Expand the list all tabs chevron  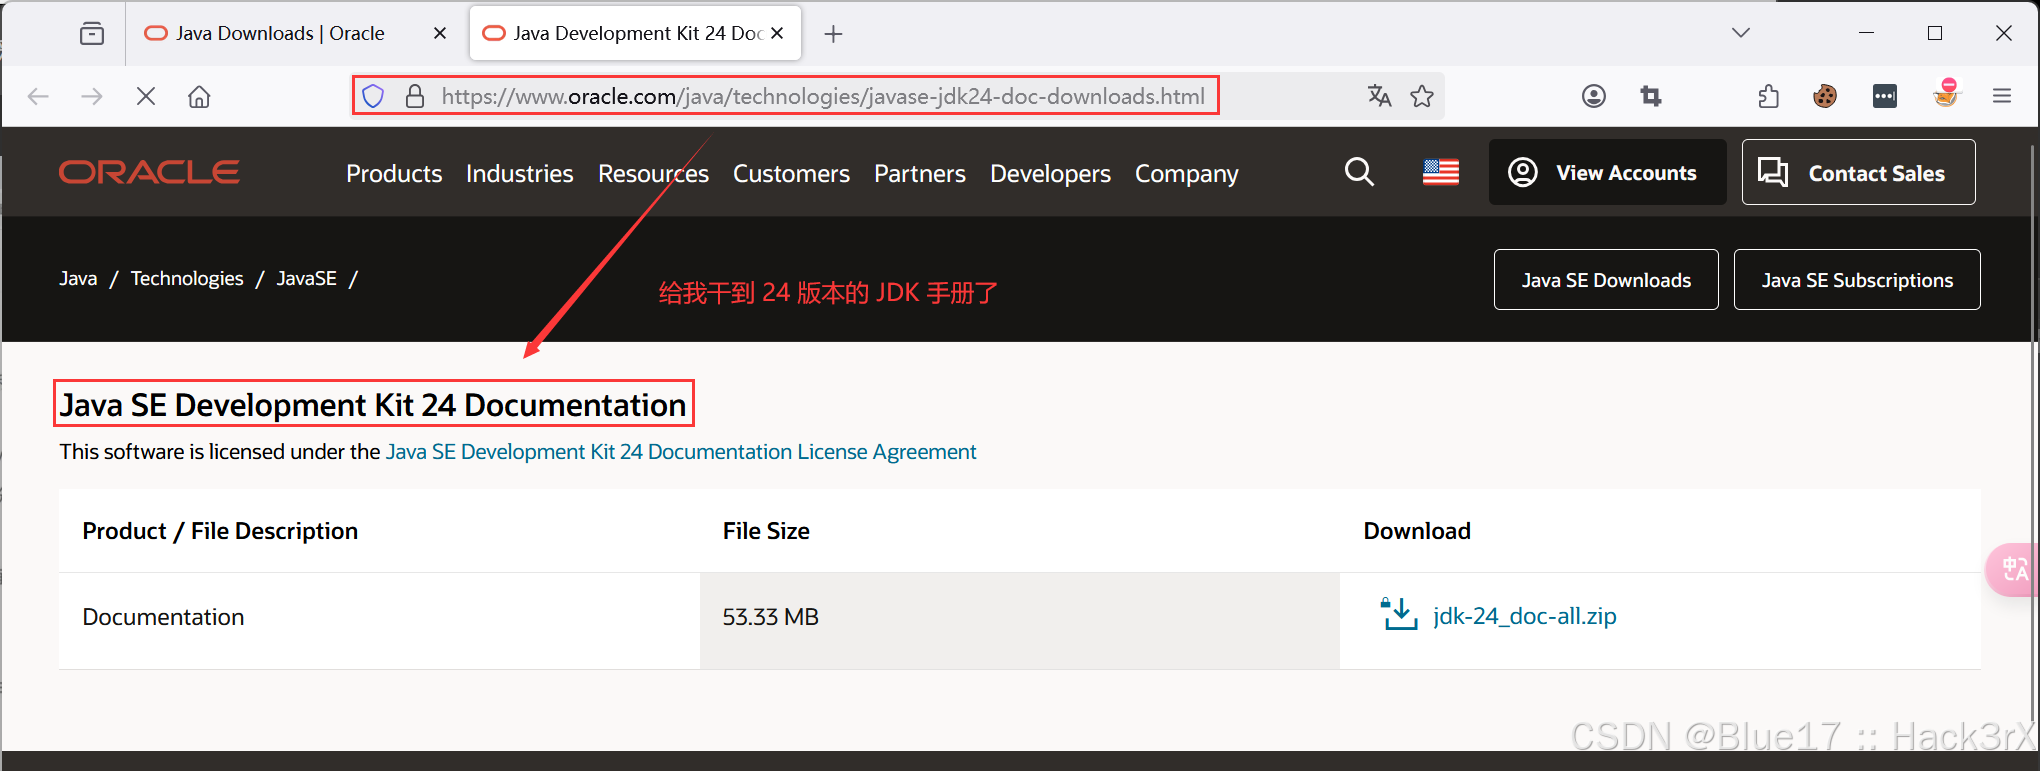pyautogui.click(x=1741, y=33)
